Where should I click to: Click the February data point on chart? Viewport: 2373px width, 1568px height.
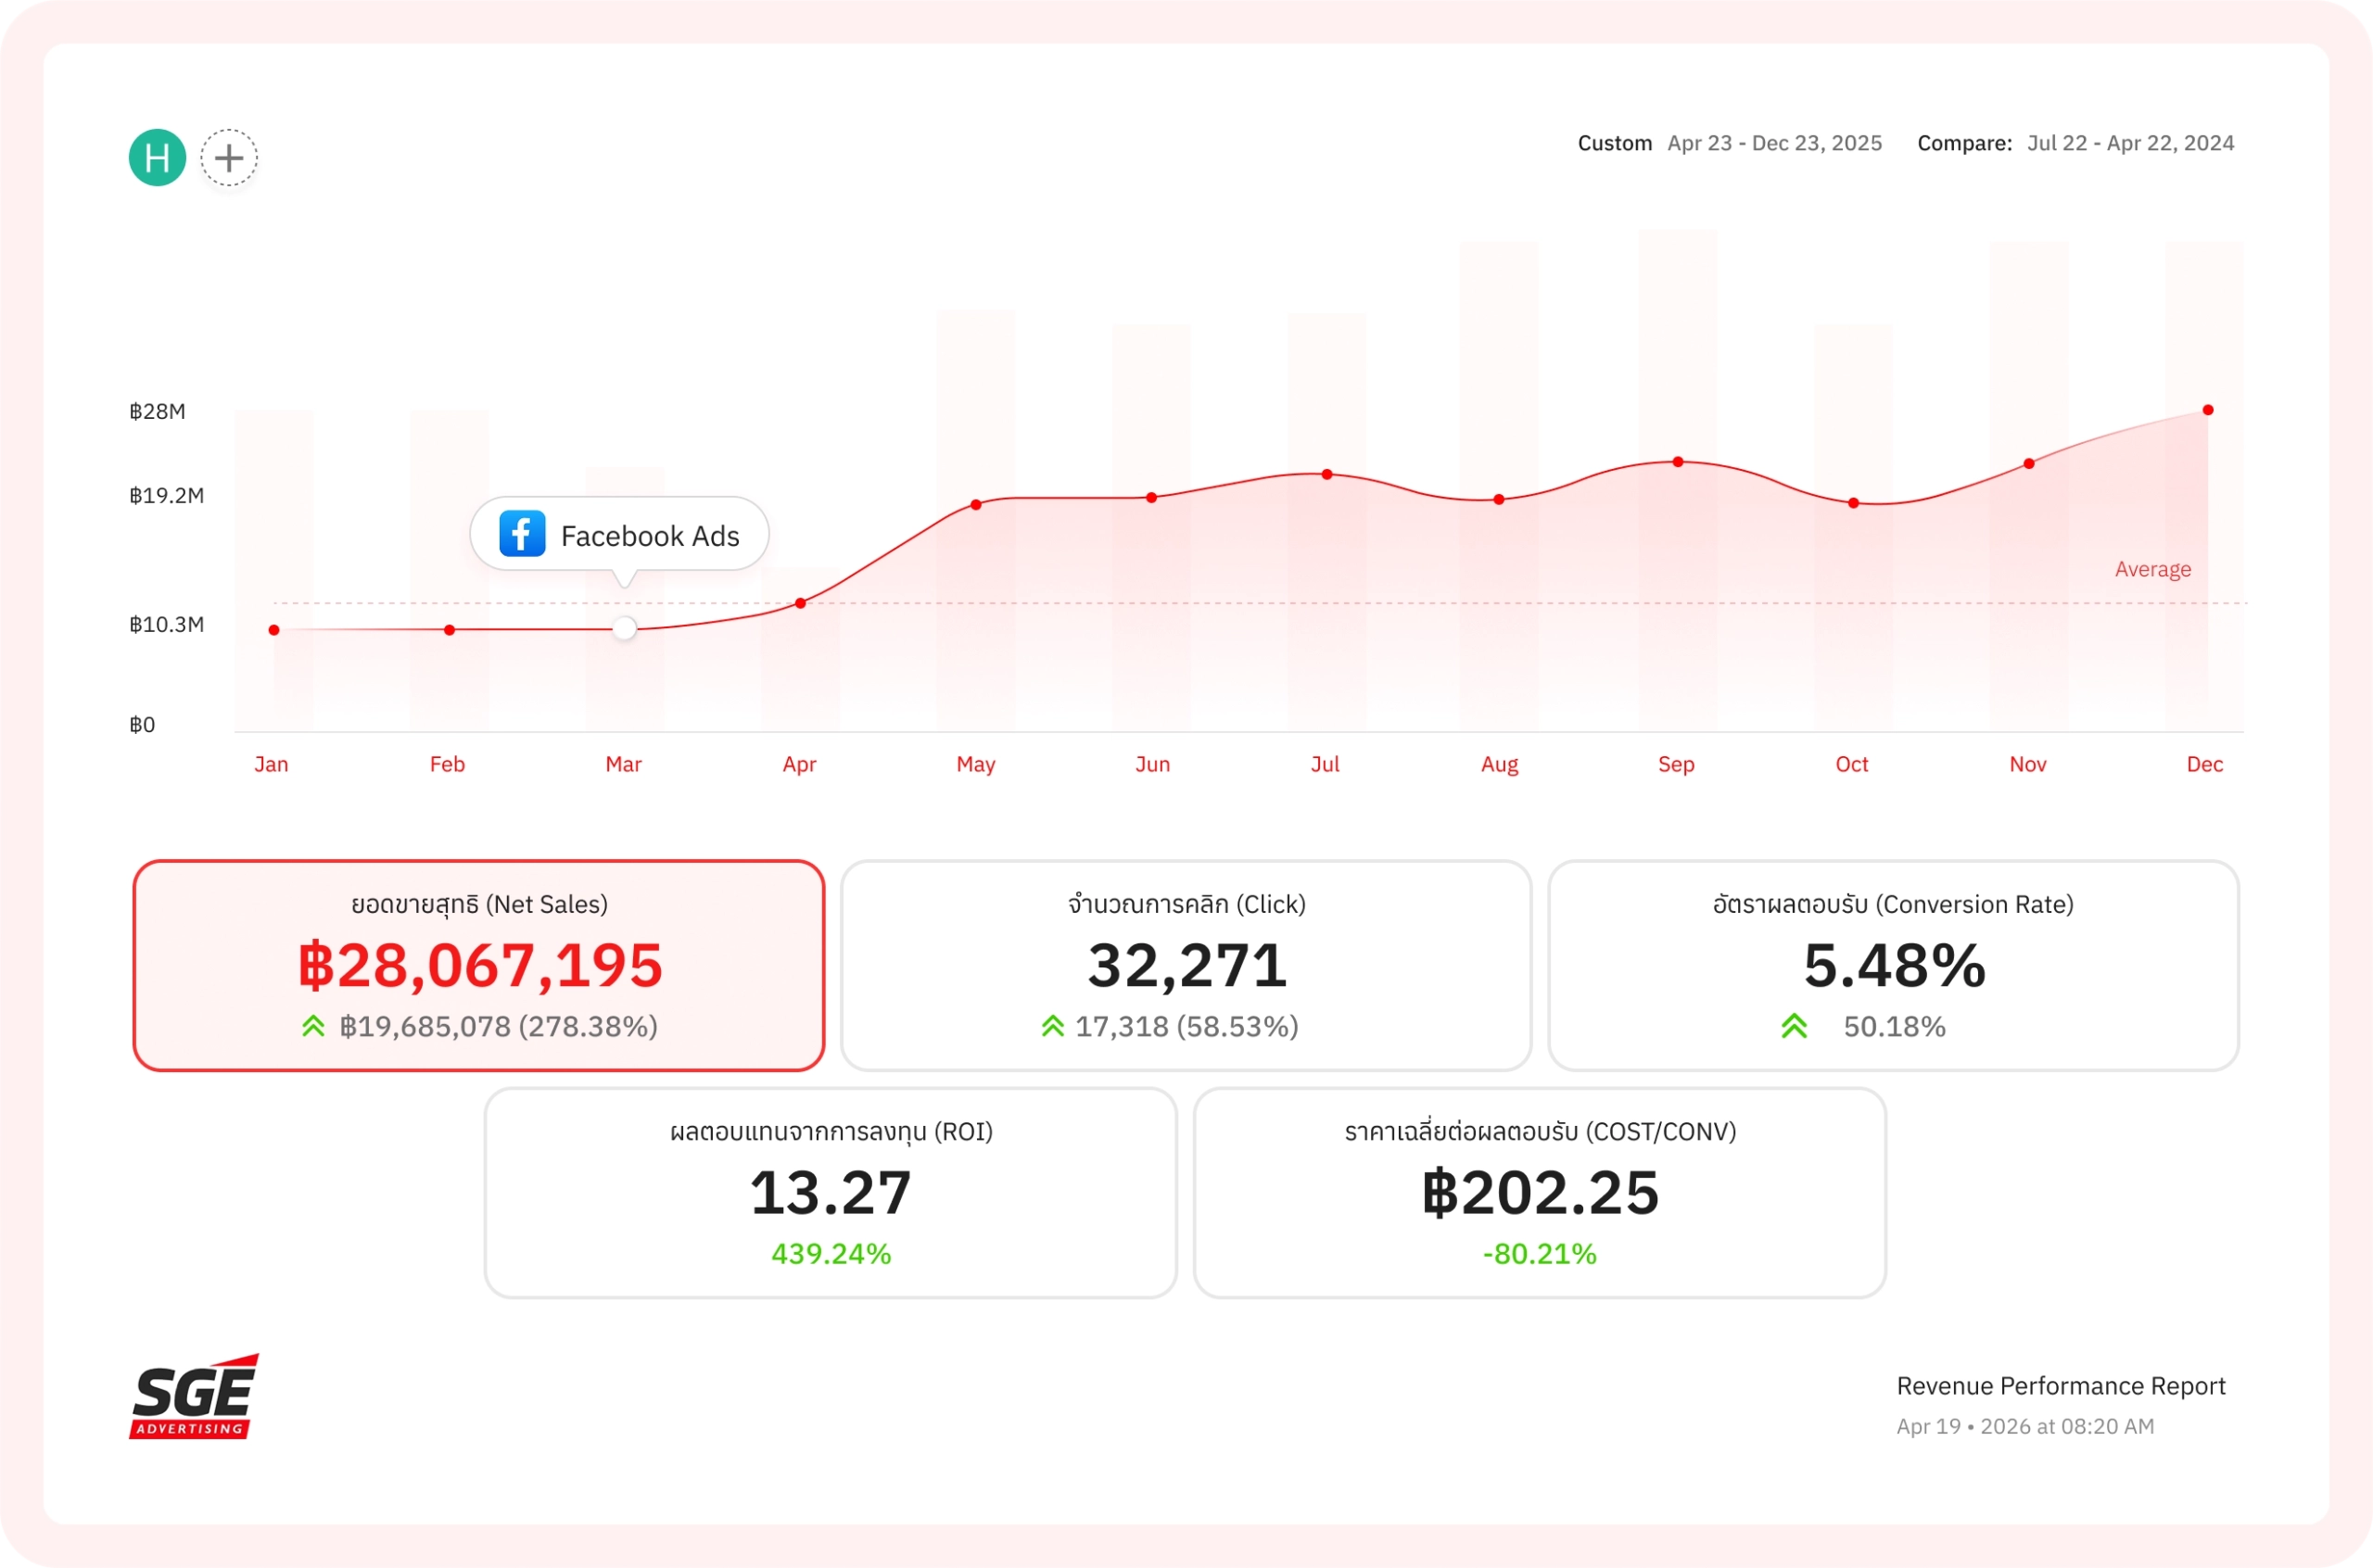click(449, 630)
